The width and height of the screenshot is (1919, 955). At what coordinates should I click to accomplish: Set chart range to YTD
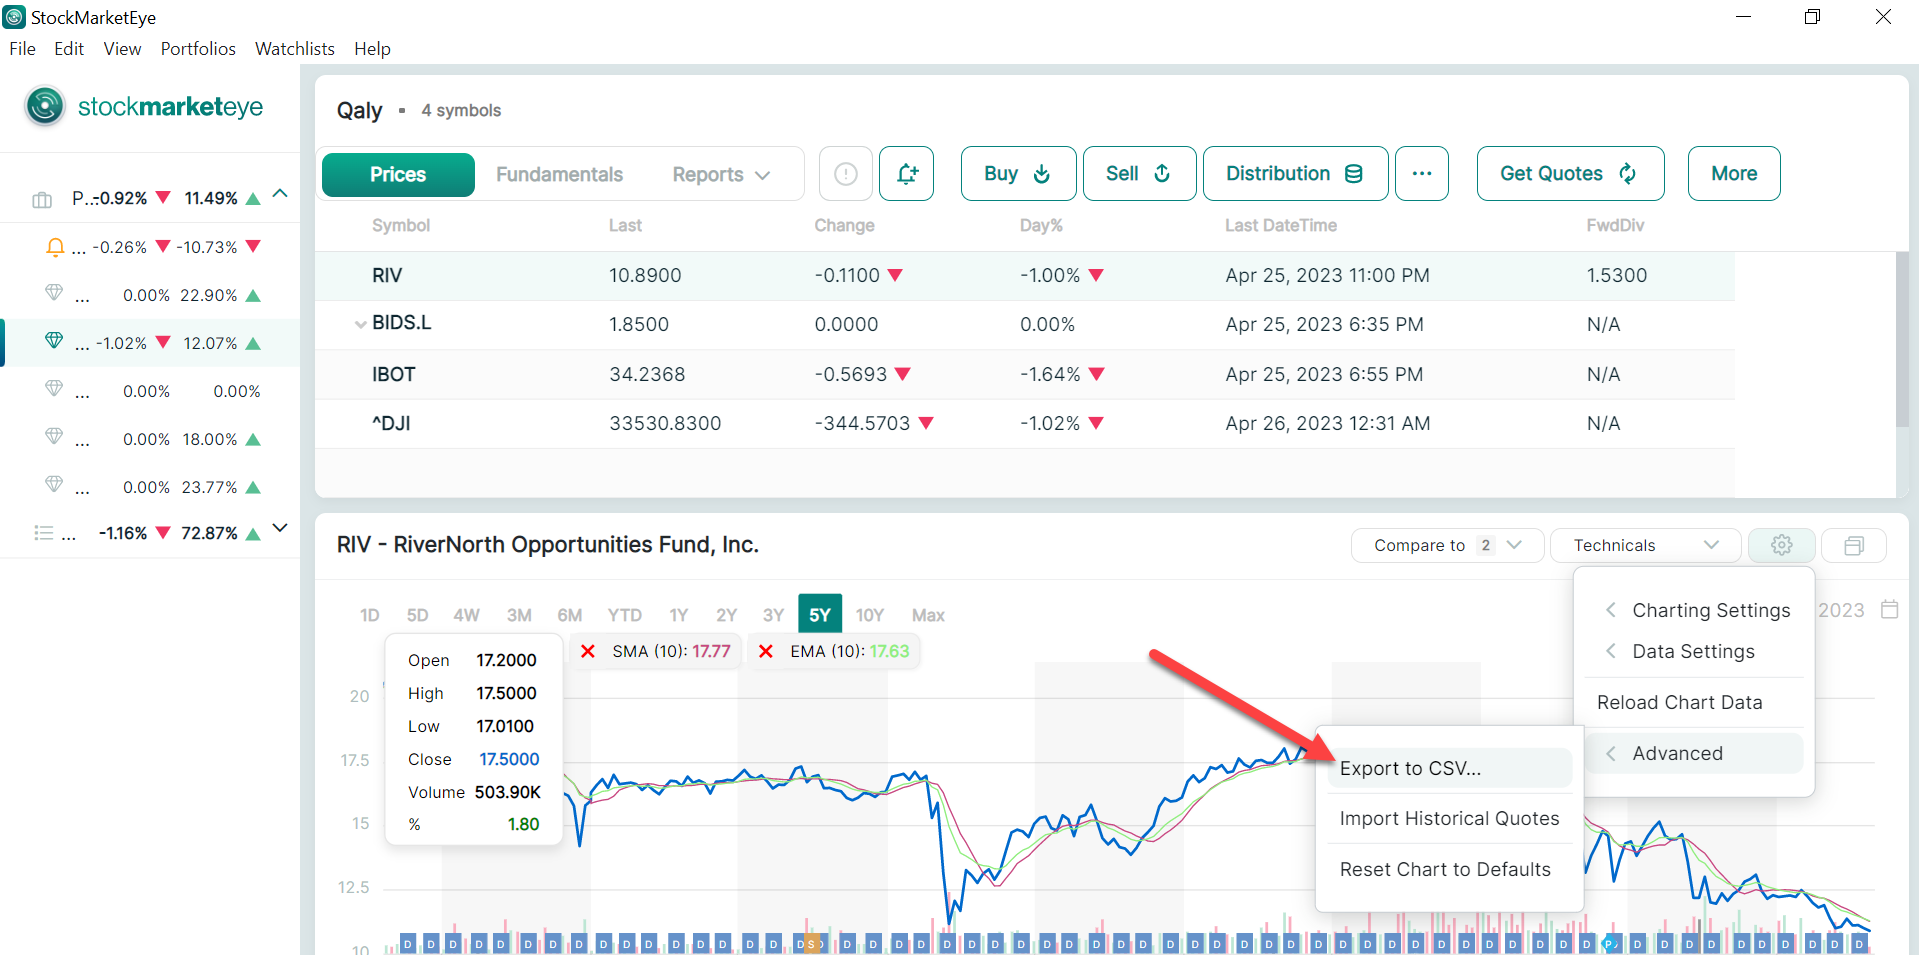(x=625, y=615)
